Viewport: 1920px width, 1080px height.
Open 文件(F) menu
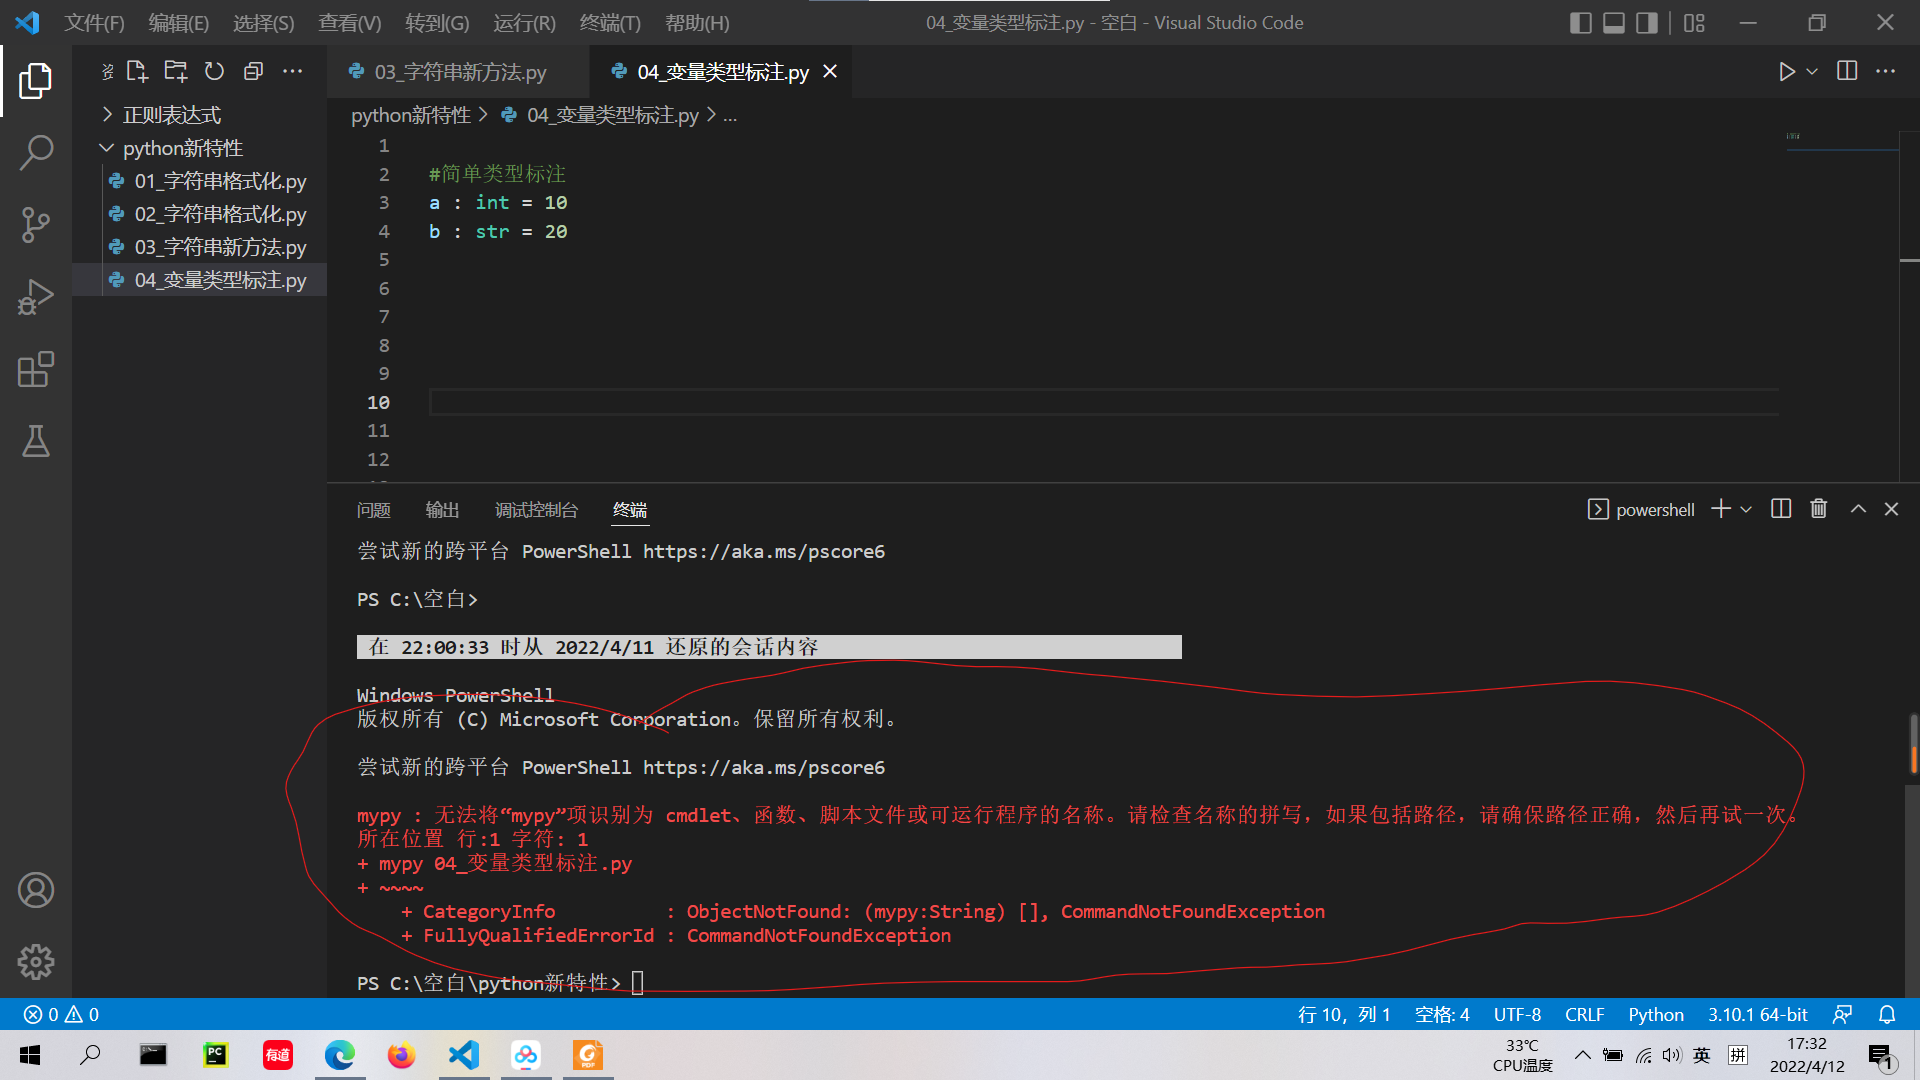[x=94, y=22]
